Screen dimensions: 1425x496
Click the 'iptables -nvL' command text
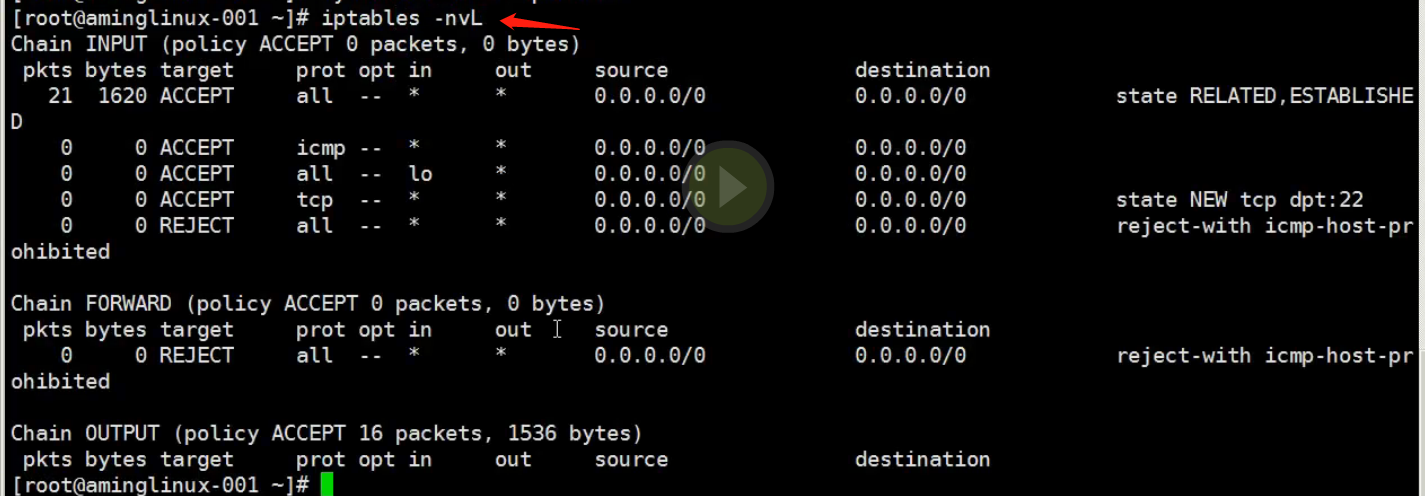[402, 19]
